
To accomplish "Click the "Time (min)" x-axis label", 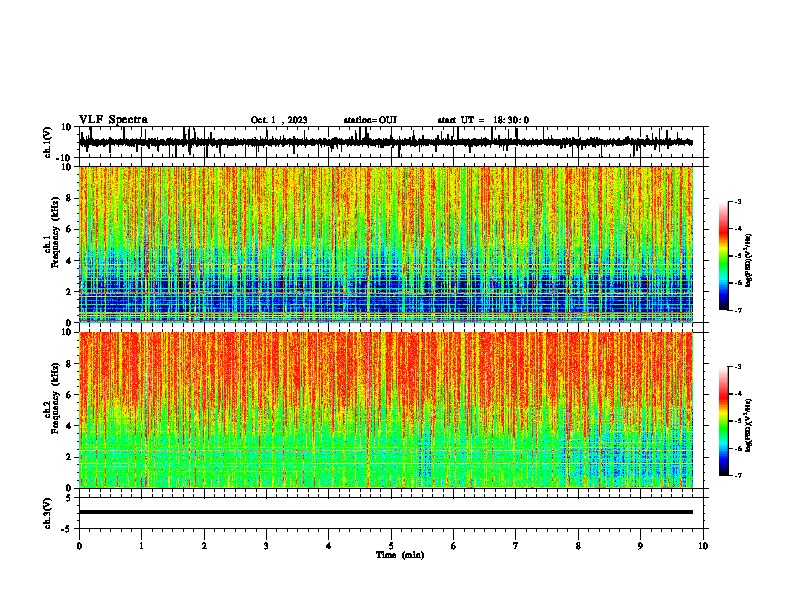I will [x=400, y=554].
